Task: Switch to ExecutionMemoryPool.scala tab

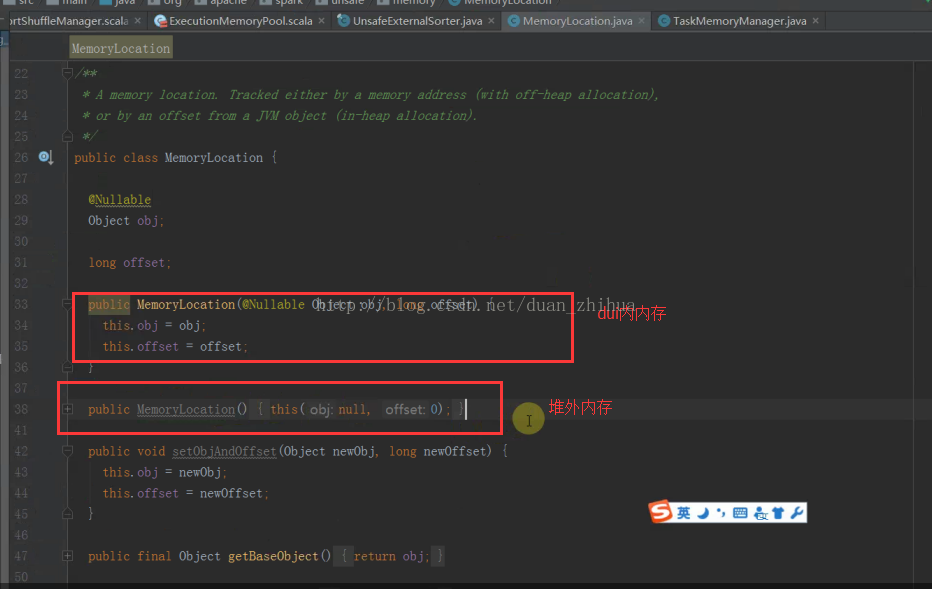Action: click(x=240, y=21)
